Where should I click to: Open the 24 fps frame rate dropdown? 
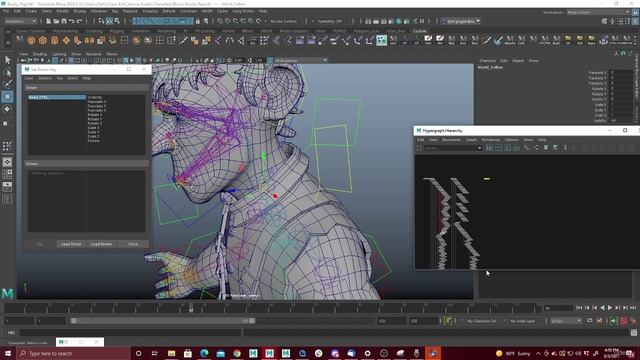coord(566,321)
